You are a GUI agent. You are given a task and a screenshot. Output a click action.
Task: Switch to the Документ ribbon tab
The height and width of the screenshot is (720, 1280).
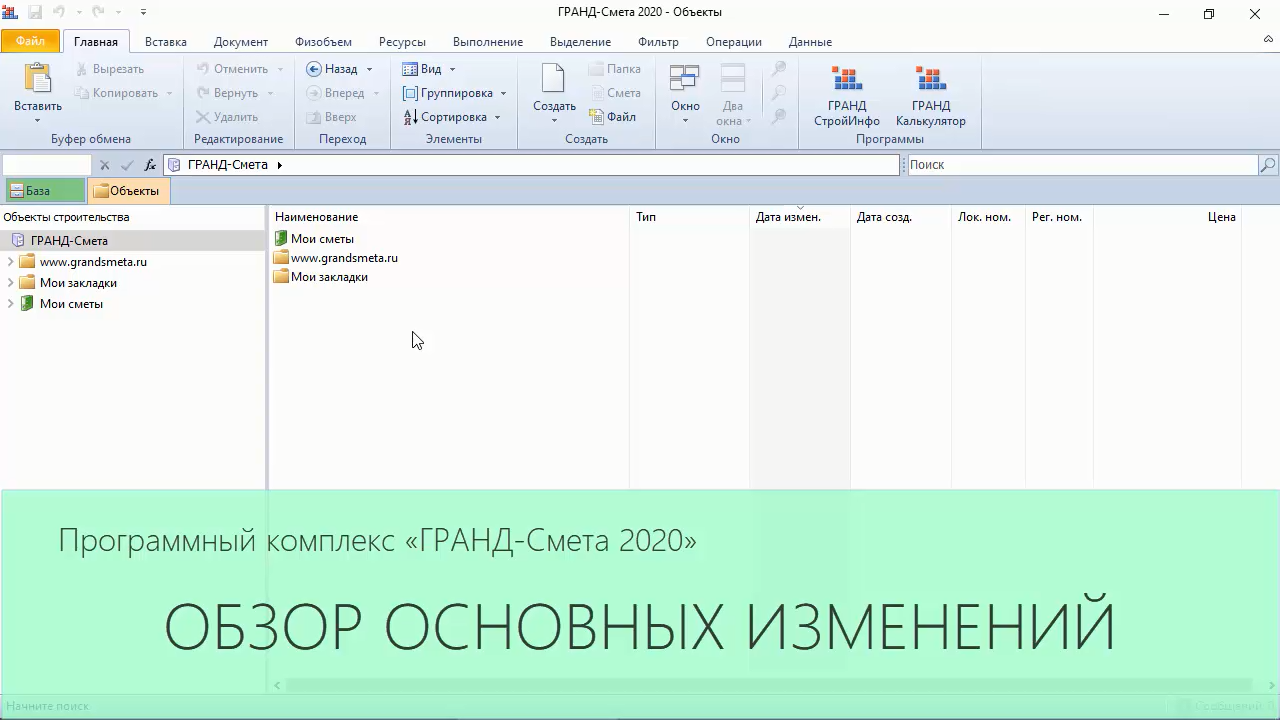coord(241,42)
